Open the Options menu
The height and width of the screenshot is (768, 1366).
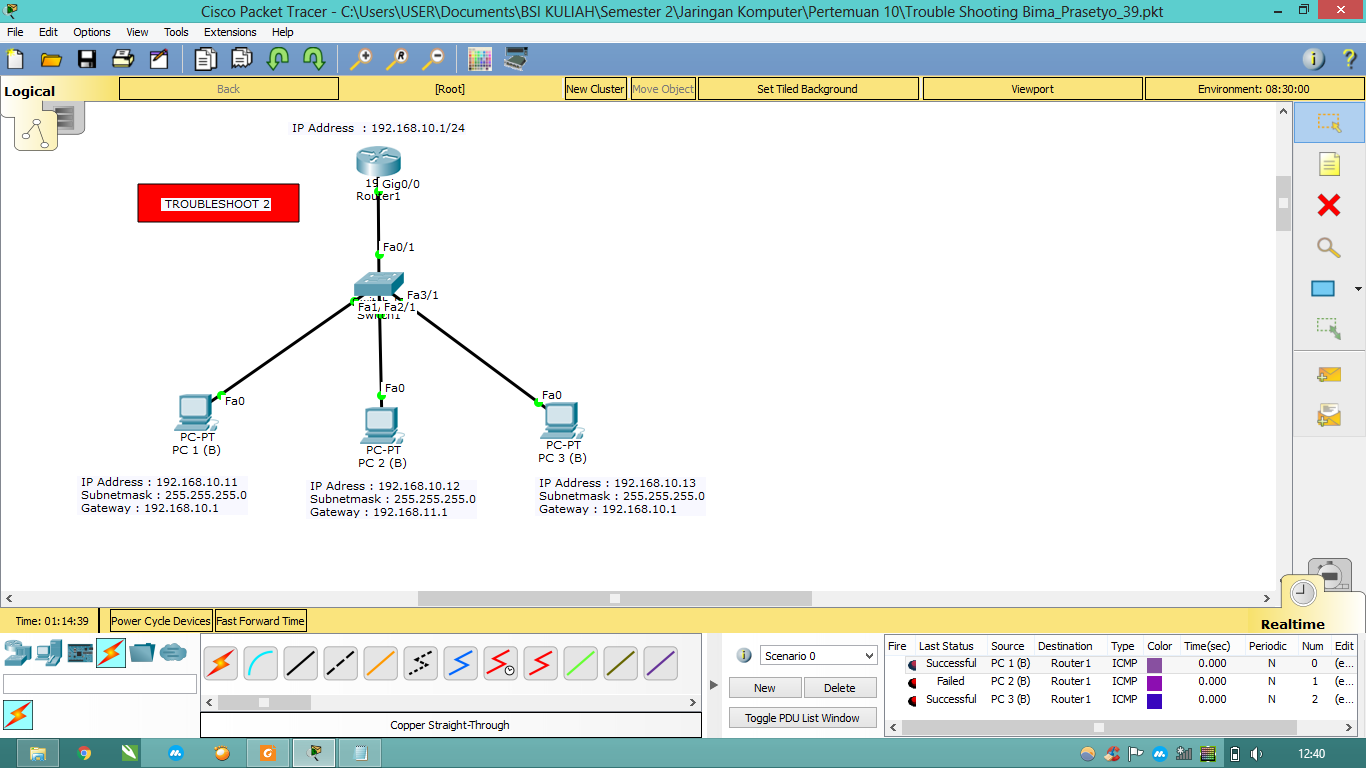coord(92,32)
